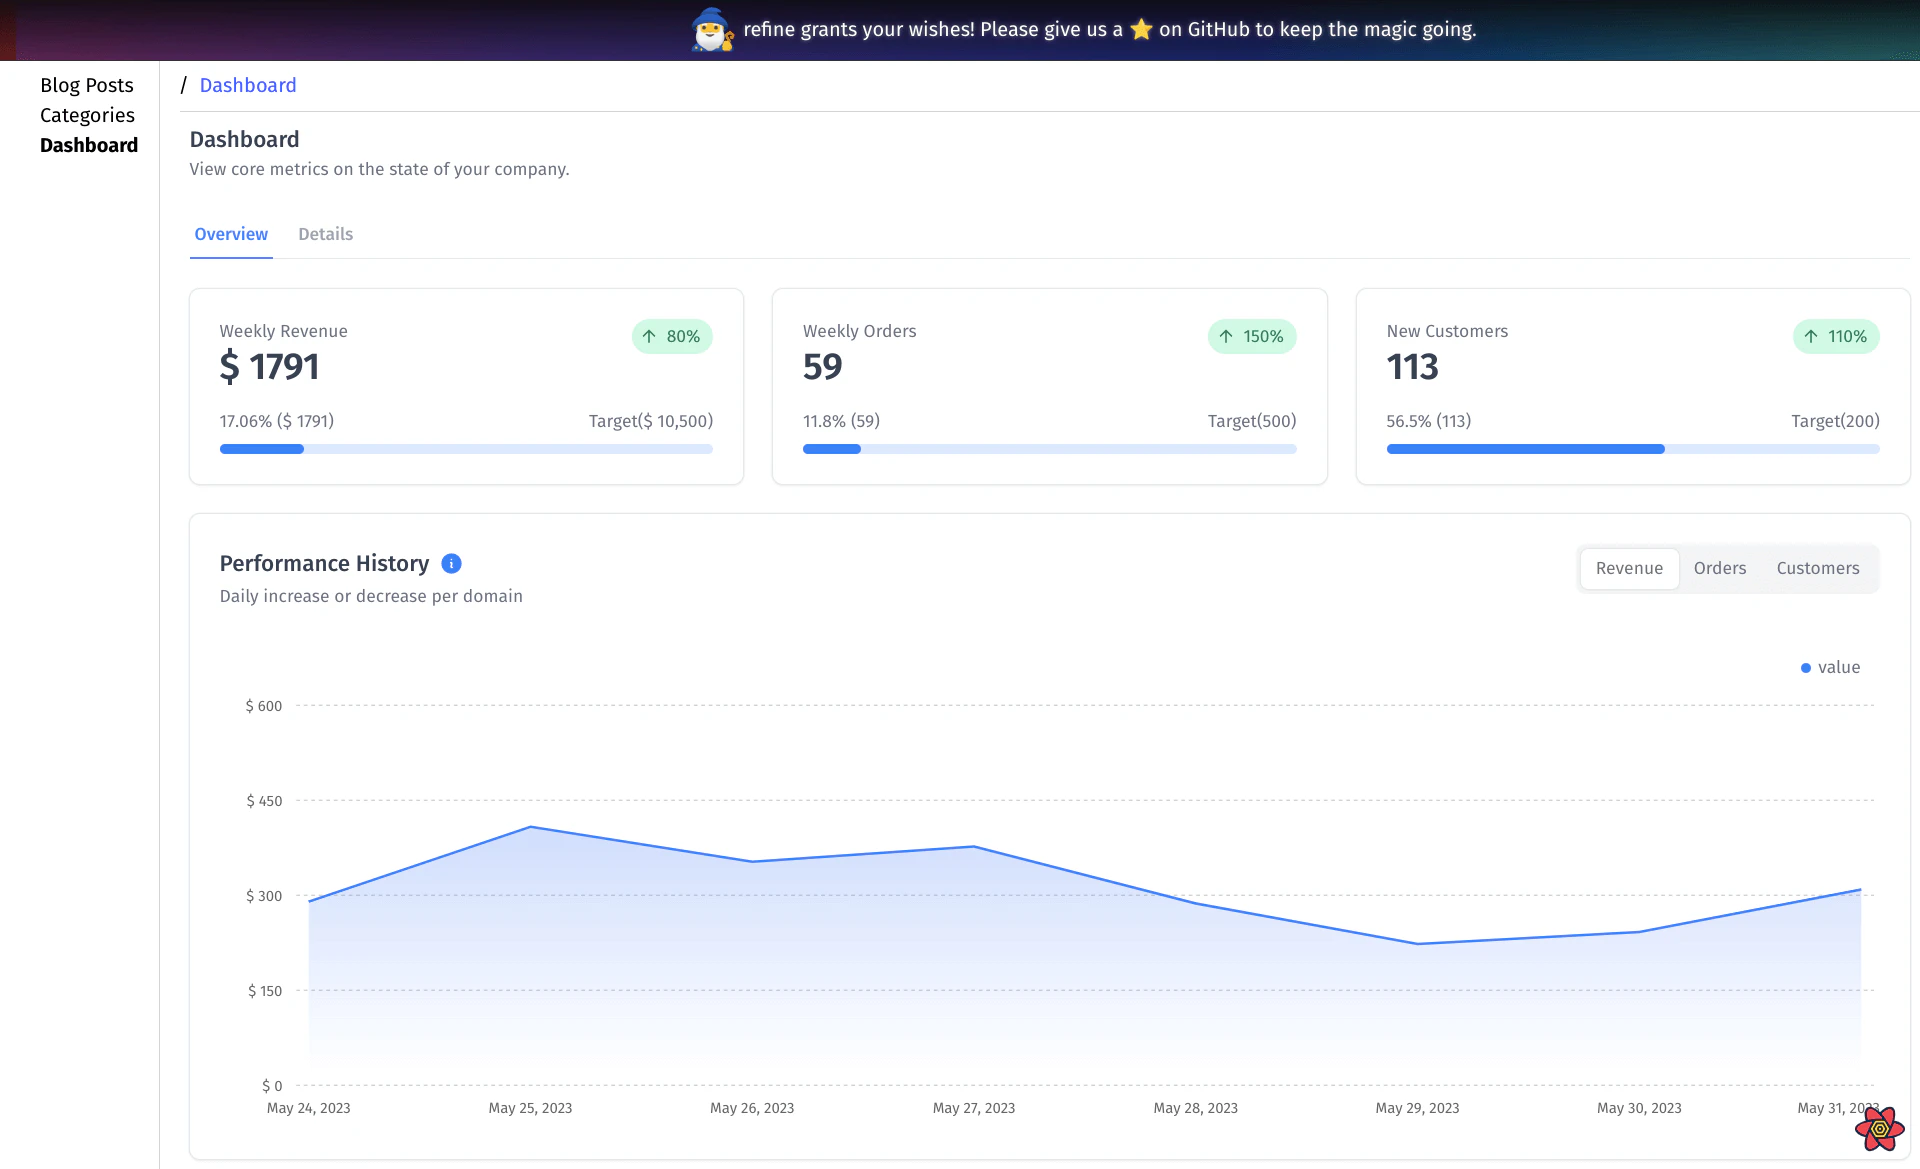Select Revenue in the Performance History switcher
Image resolution: width=1920 pixels, height=1169 pixels.
pyautogui.click(x=1629, y=568)
